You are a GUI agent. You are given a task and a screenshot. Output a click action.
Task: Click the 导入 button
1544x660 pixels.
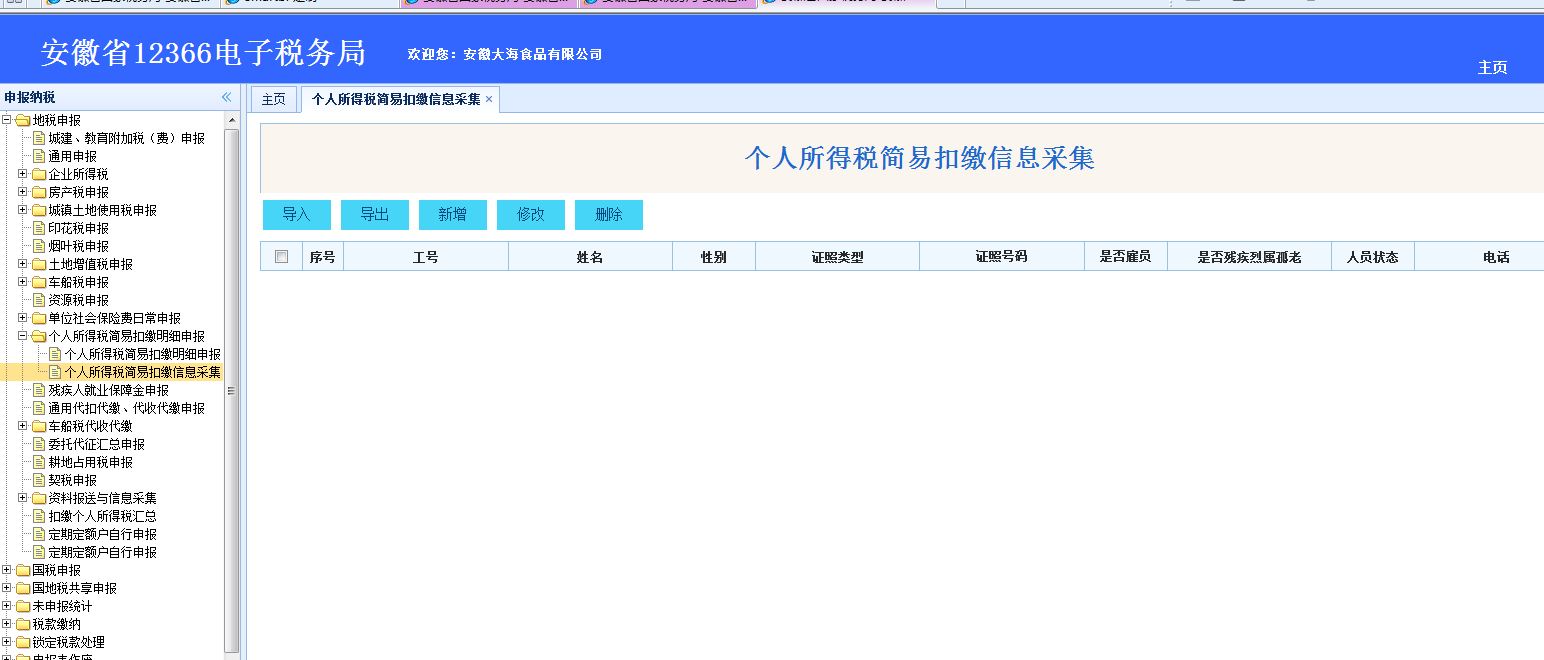297,215
